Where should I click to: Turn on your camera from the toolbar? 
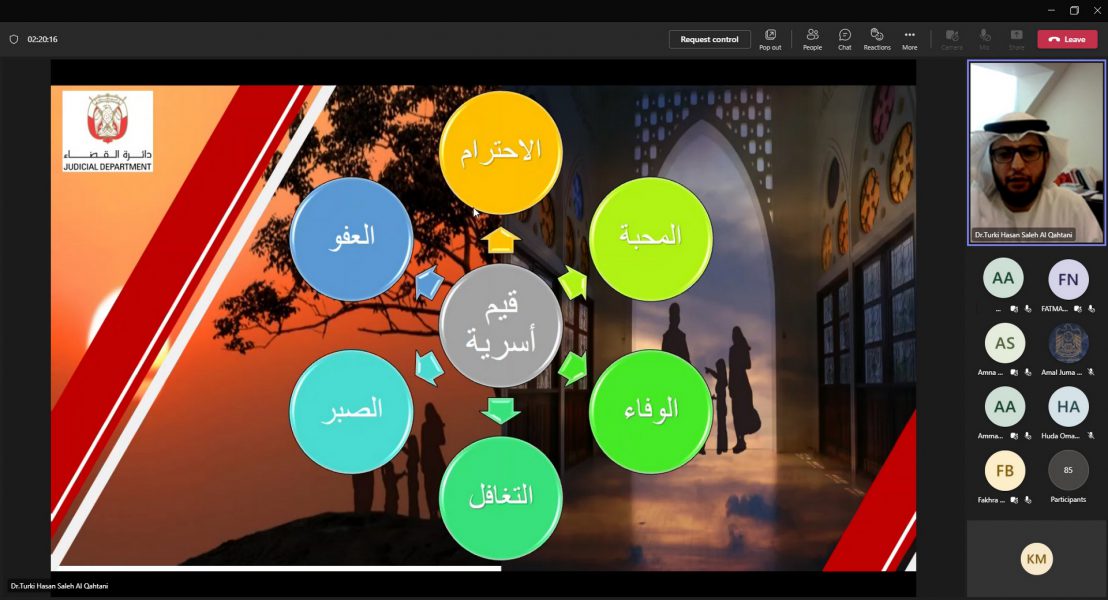[952, 38]
